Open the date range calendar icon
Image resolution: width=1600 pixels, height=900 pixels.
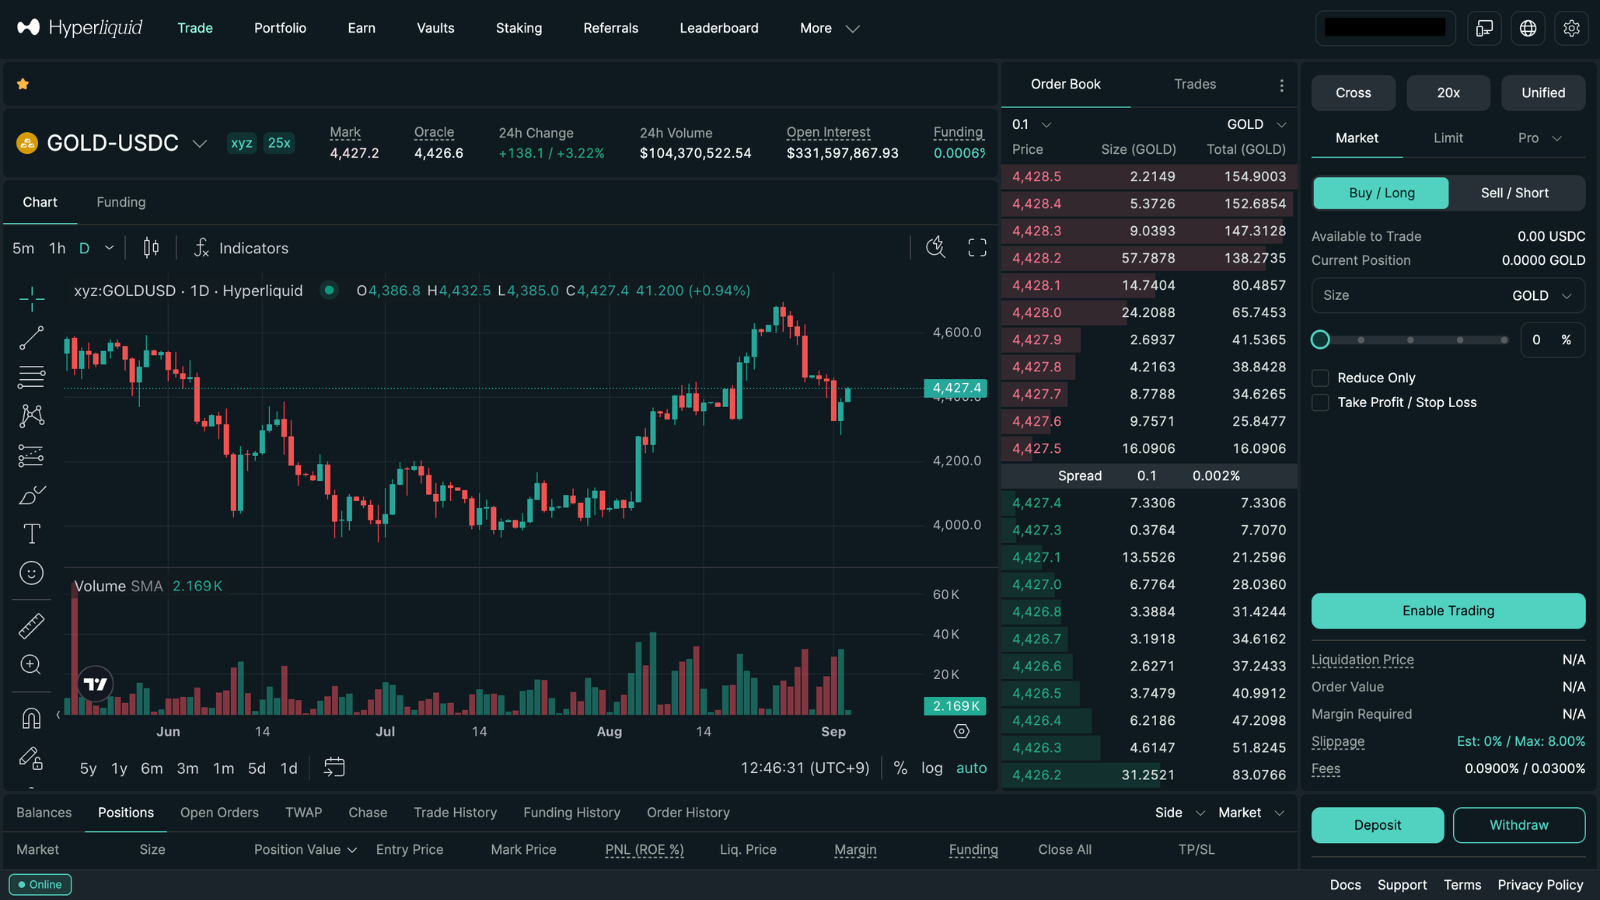(334, 767)
